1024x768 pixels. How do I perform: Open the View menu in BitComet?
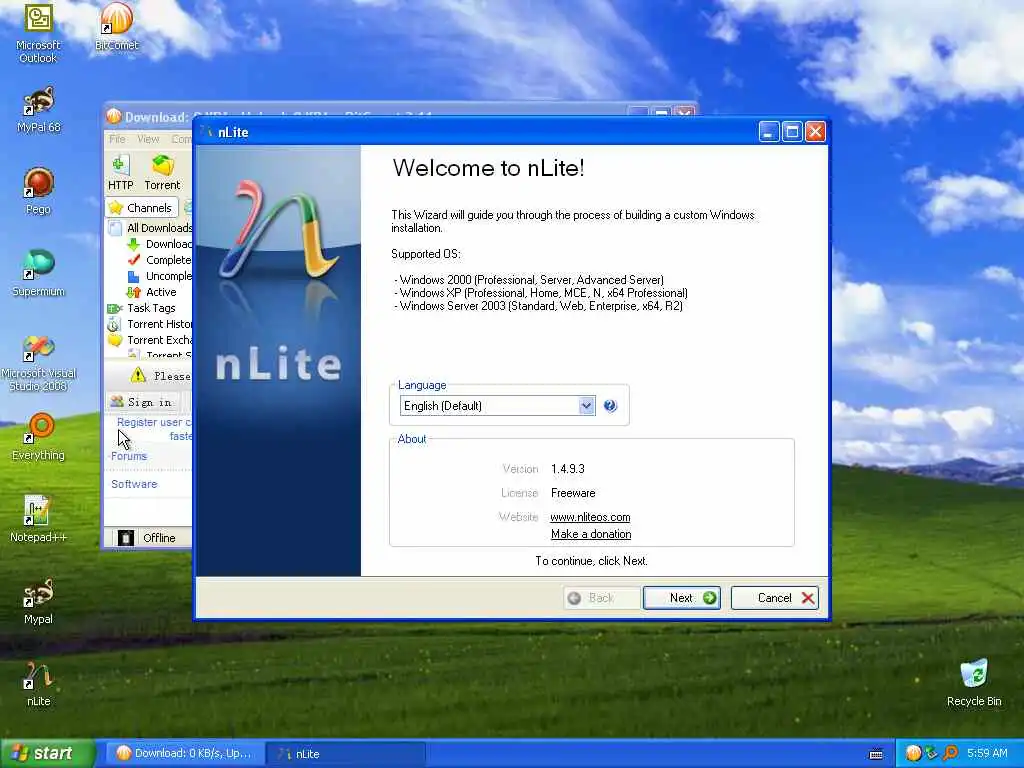148,139
